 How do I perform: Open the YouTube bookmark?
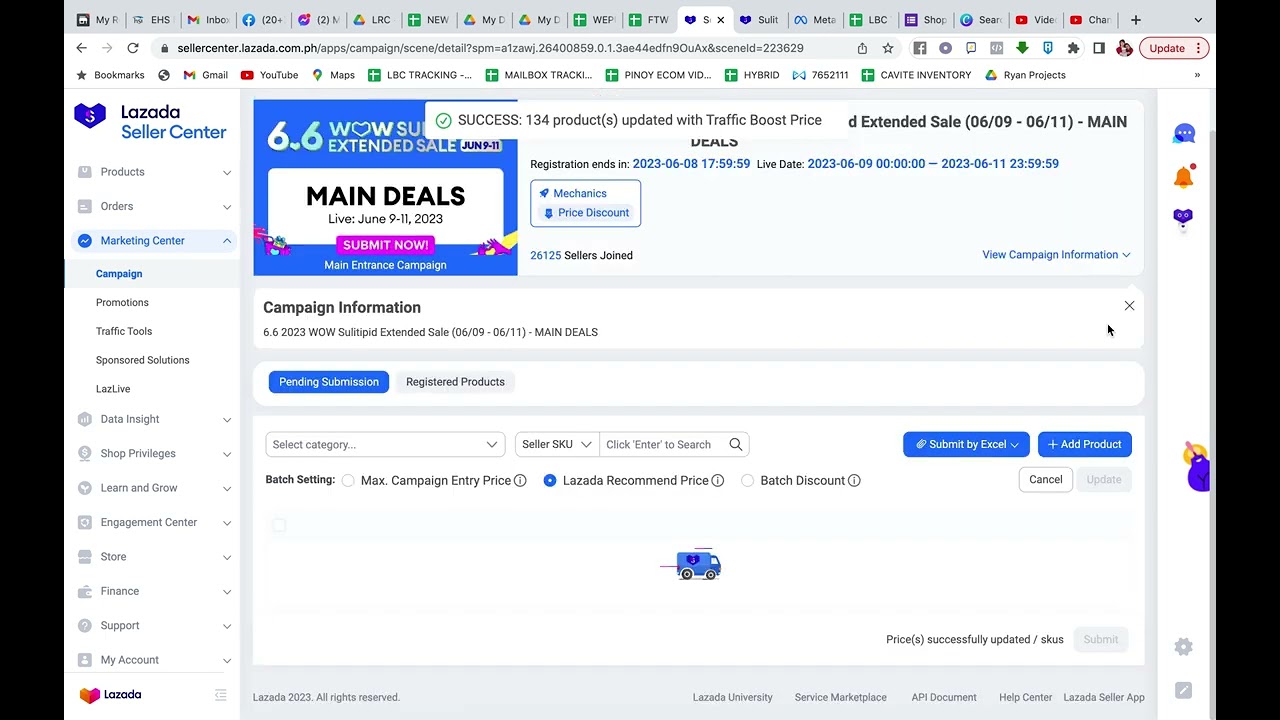point(269,75)
